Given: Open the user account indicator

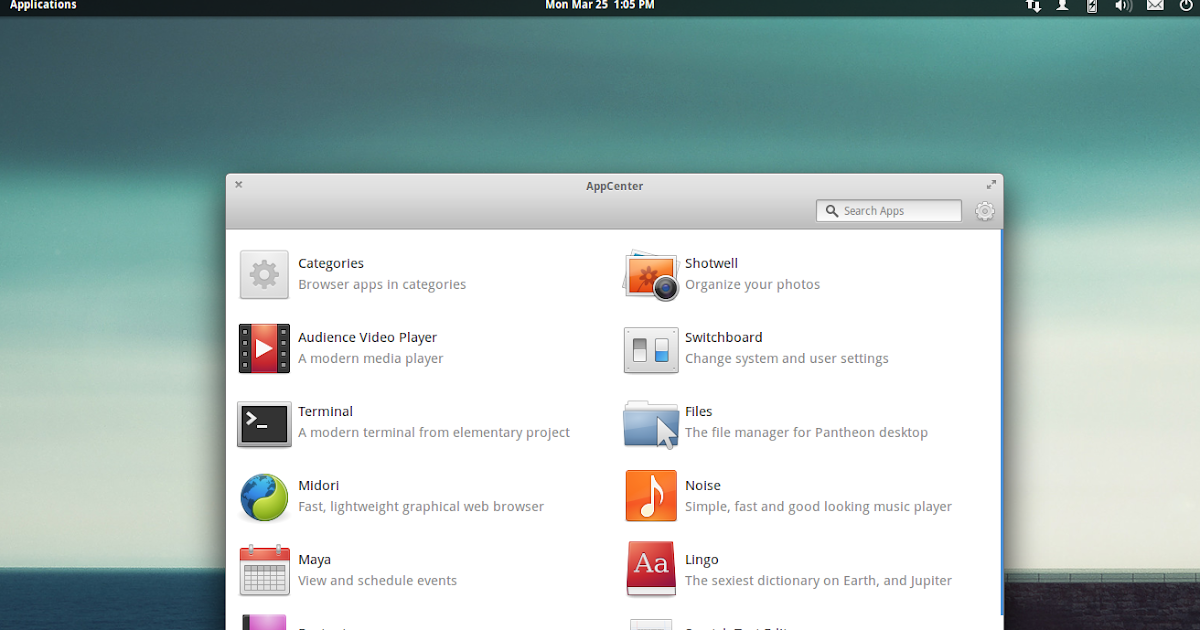Looking at the screenshot, I should point(1063,6).
